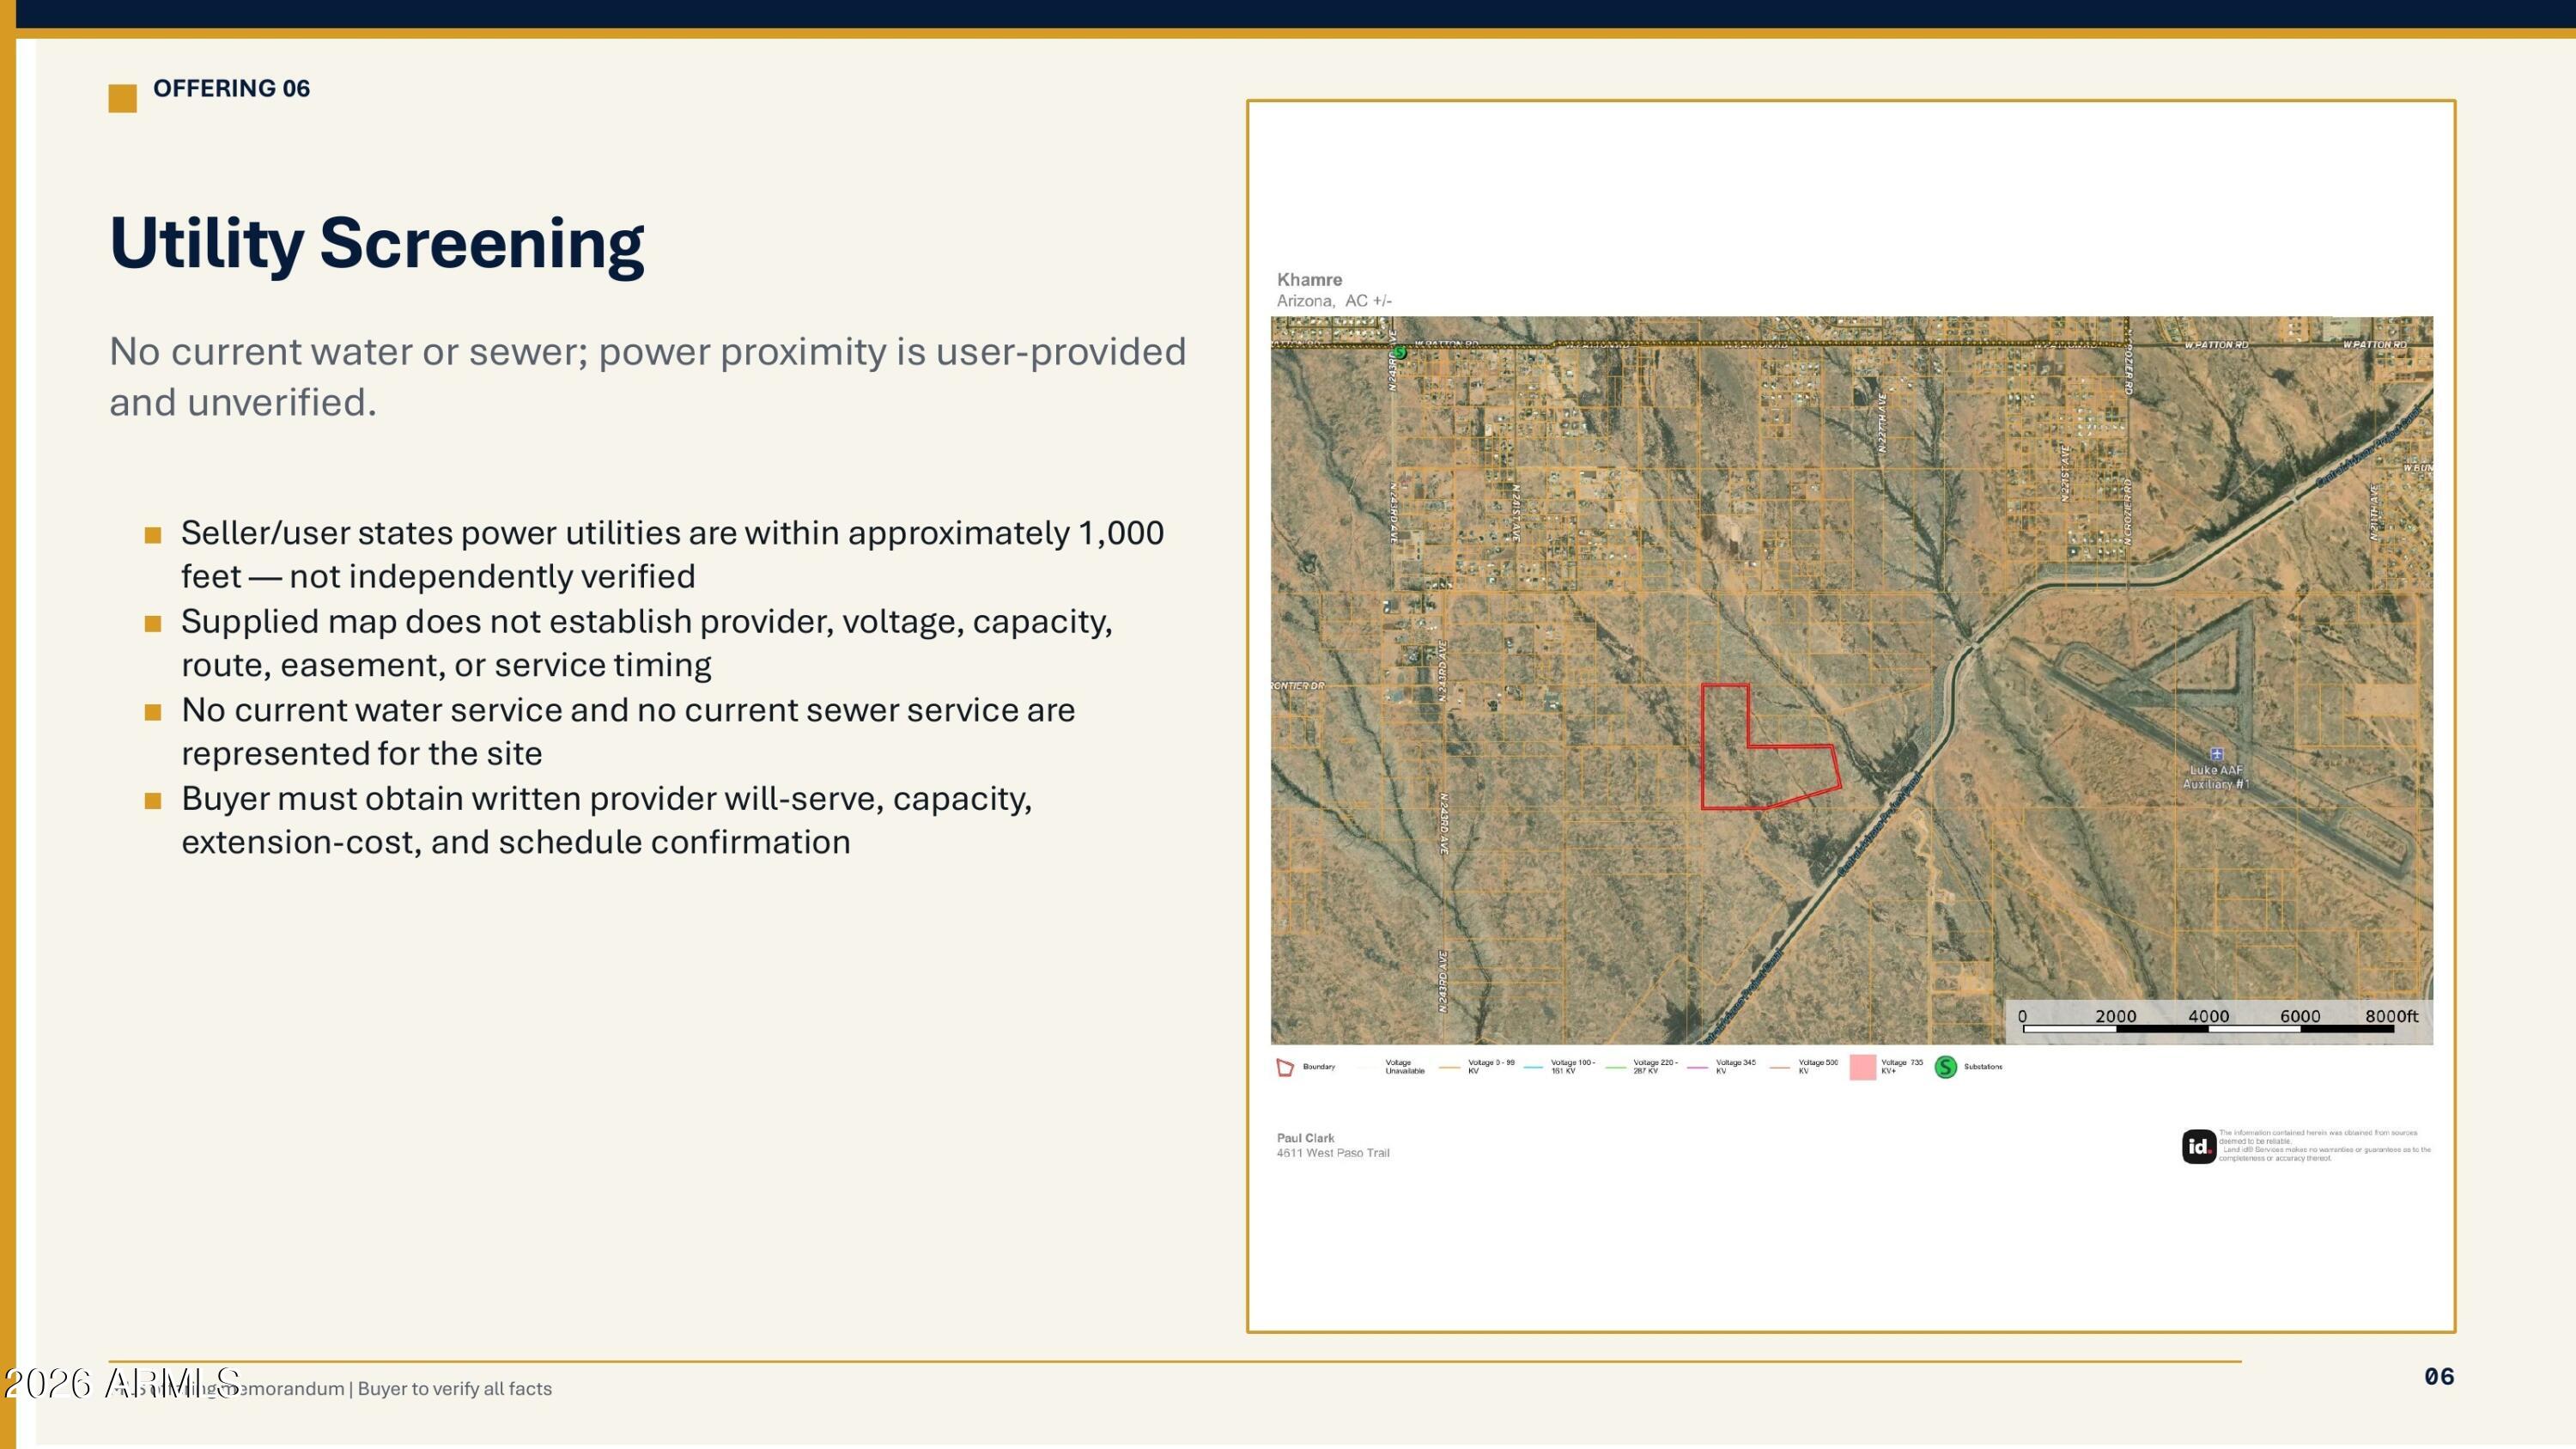Click the "Khamre" map title
Viewport: 2576px width, 1449px height.
coord(1309,280)
